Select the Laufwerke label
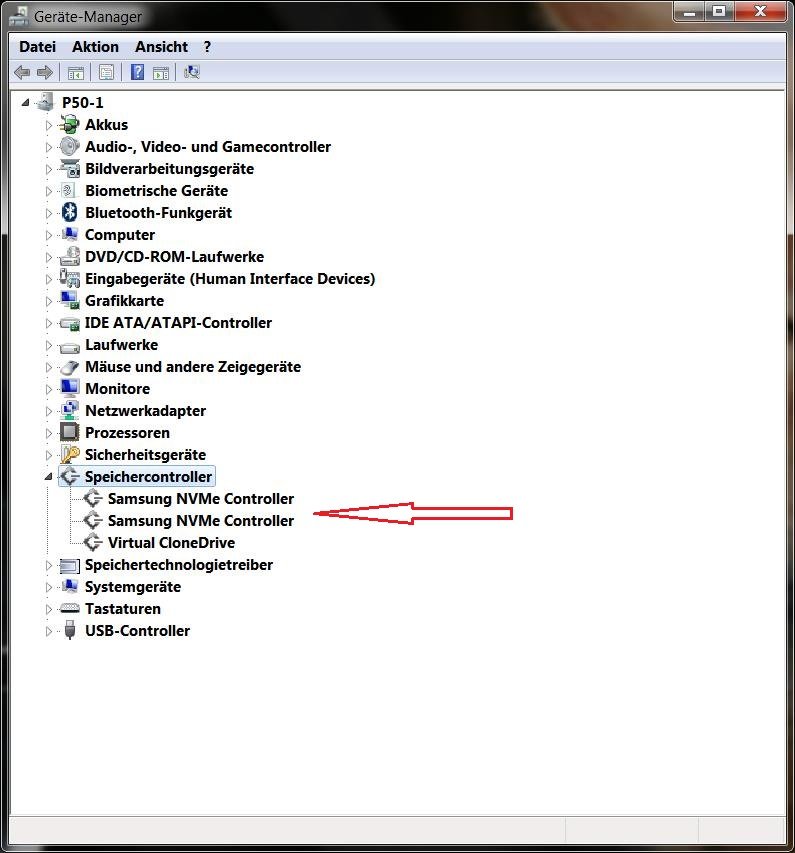This screenshot has width=795, height=853. [121, 344]
